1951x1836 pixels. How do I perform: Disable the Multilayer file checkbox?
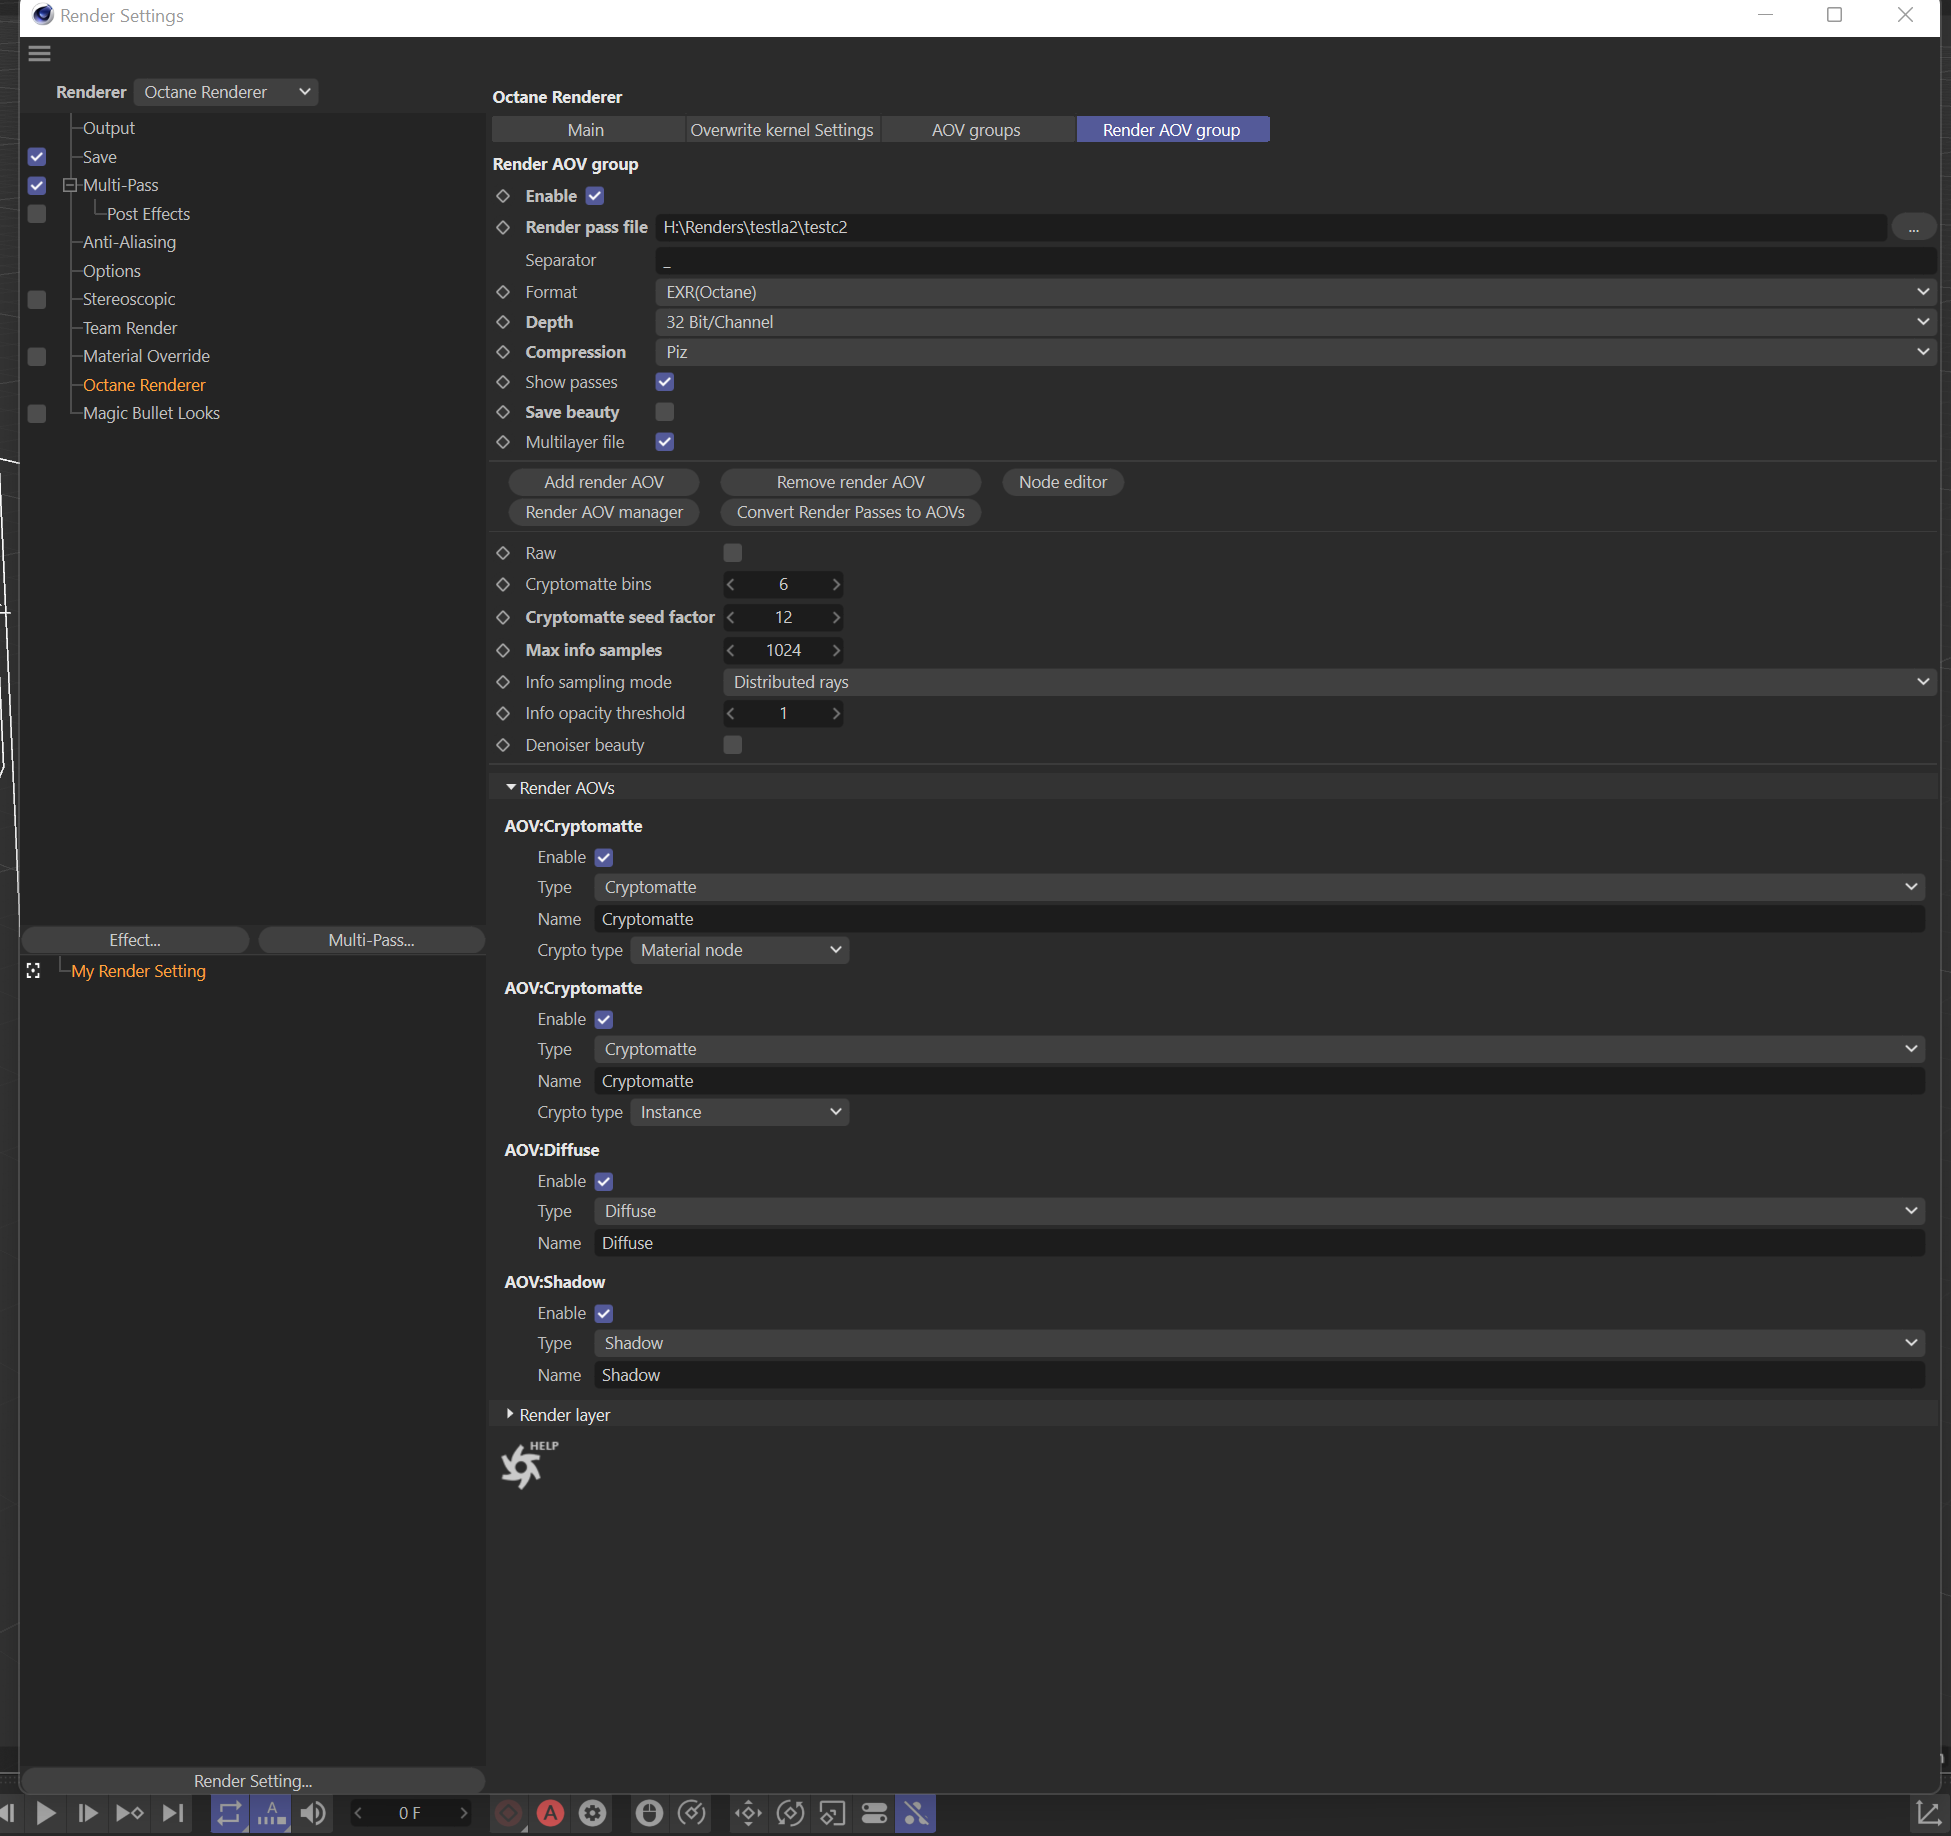665,442
